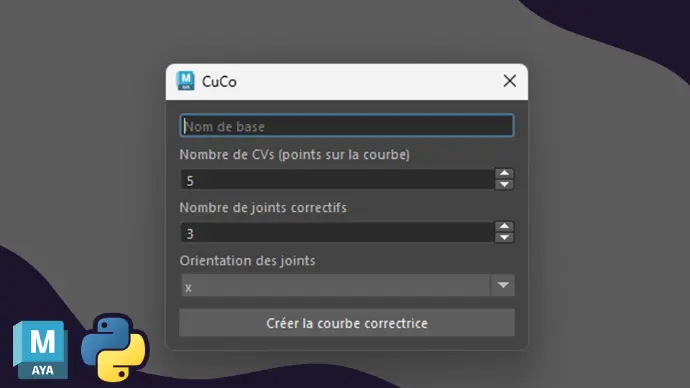Screen dimensions: 690x388
Task: Click the Maya icon in CuCo title bar
Action: point(185,81)
